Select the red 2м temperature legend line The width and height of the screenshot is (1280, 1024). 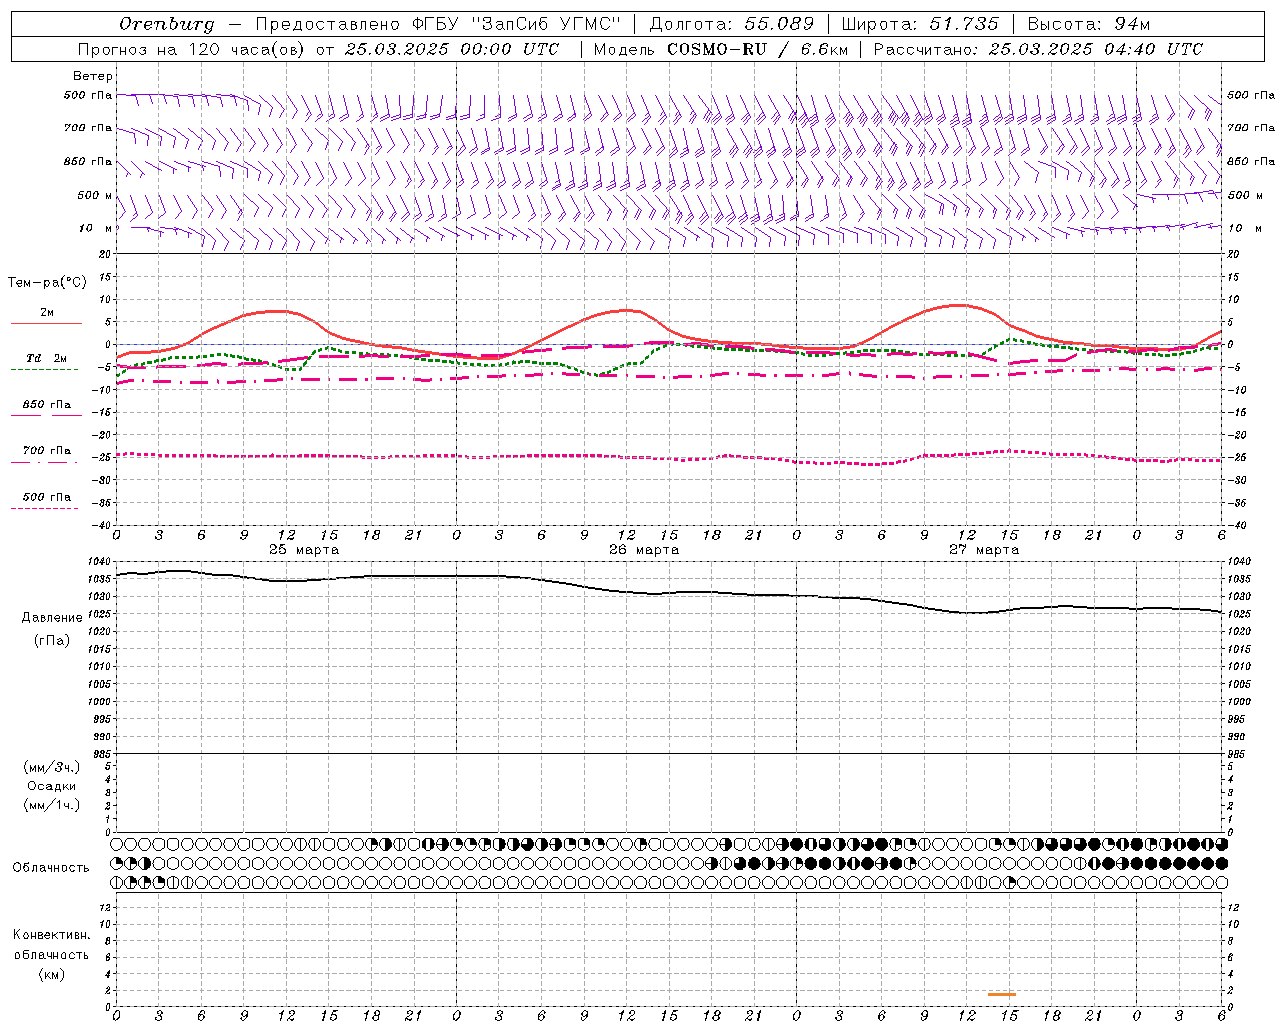46,323
